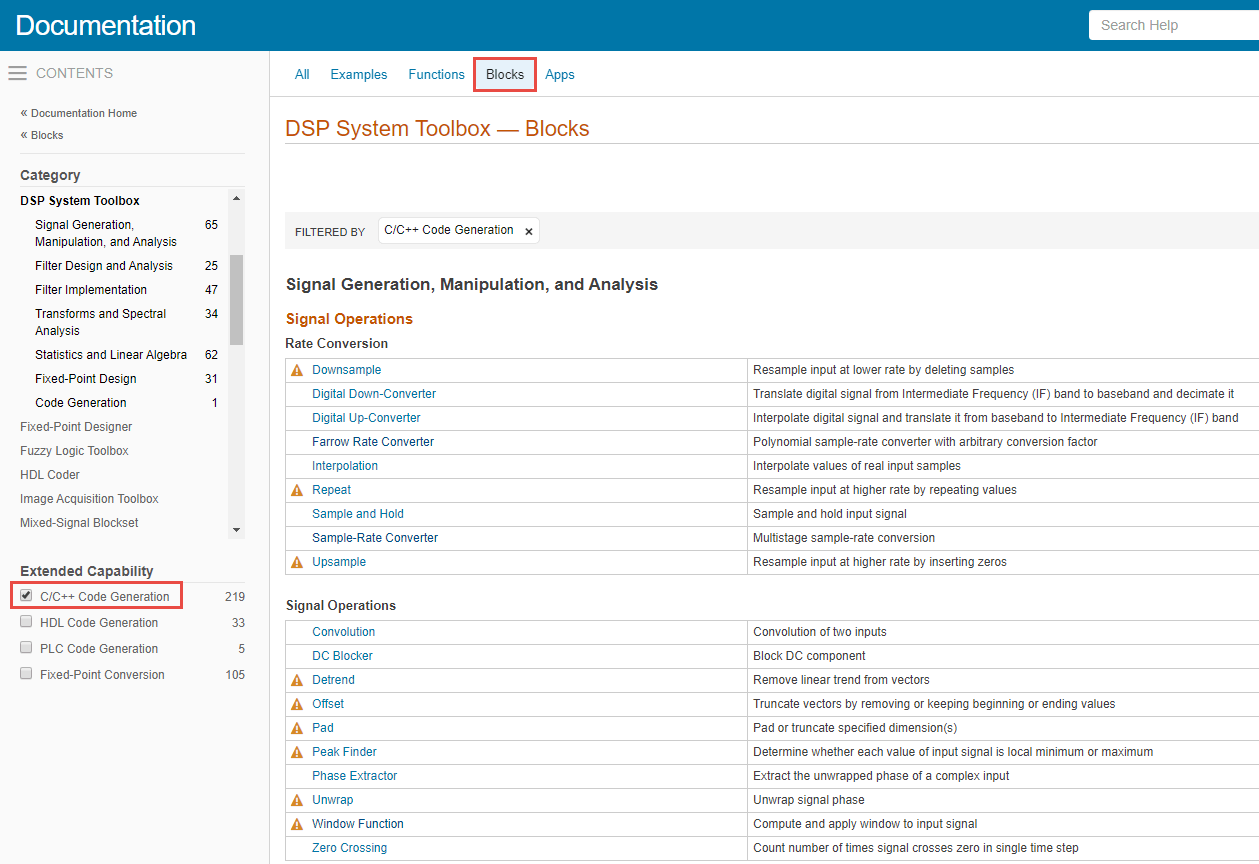This screenshot has height=864, width=1259.
Task: Switch to the Apps tab
Action: click(x=559, y=74)
